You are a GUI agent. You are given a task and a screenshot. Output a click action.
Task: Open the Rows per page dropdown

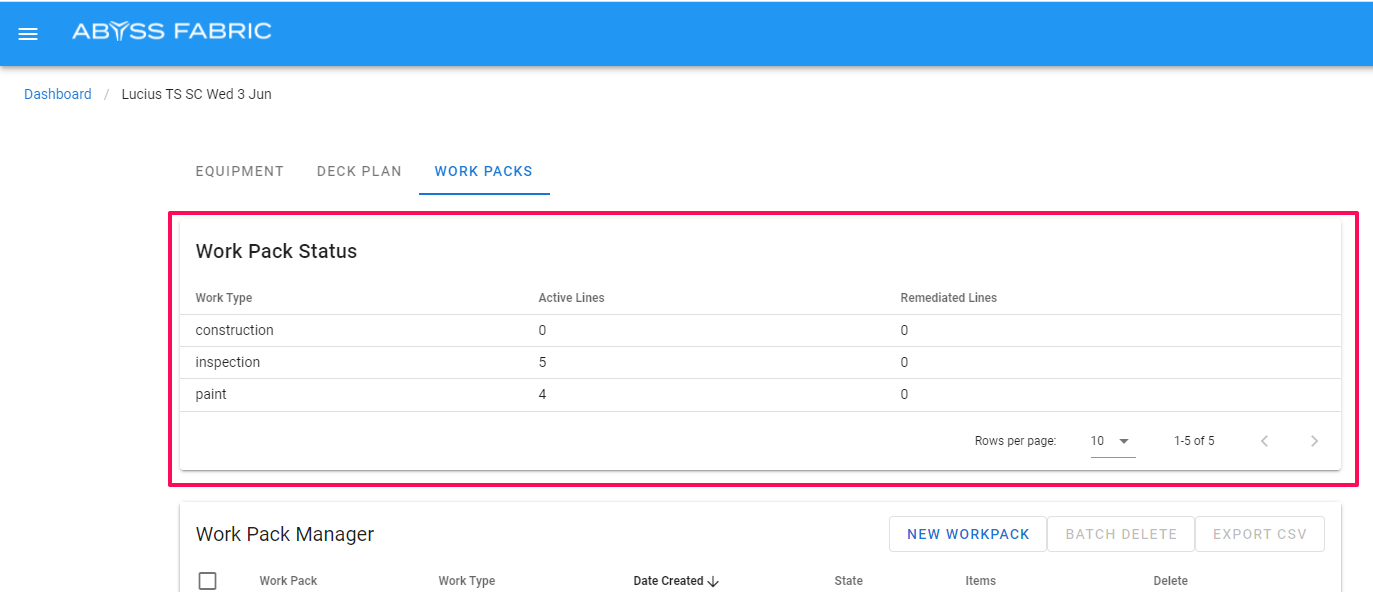click(x=1112, y=441)
